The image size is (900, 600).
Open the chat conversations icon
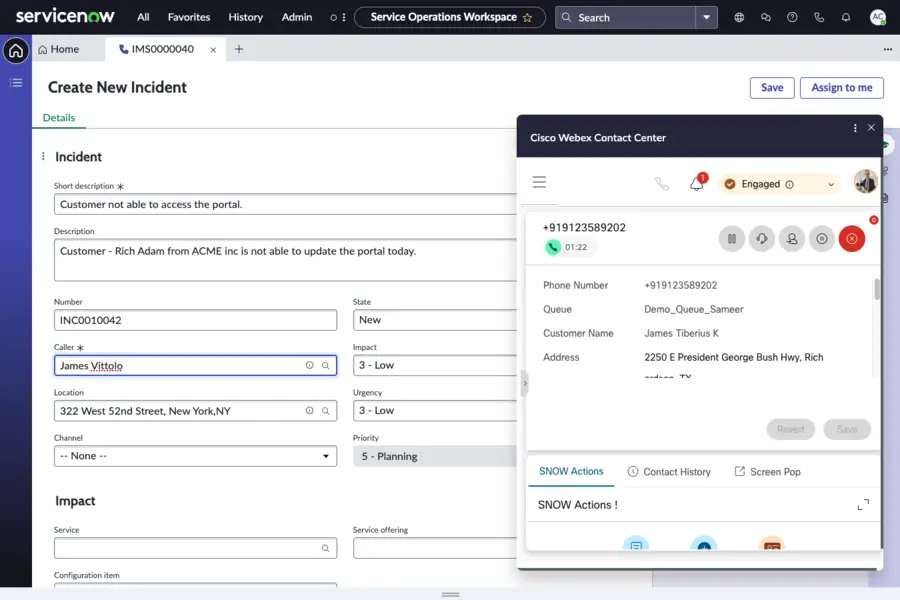[766, 17]
